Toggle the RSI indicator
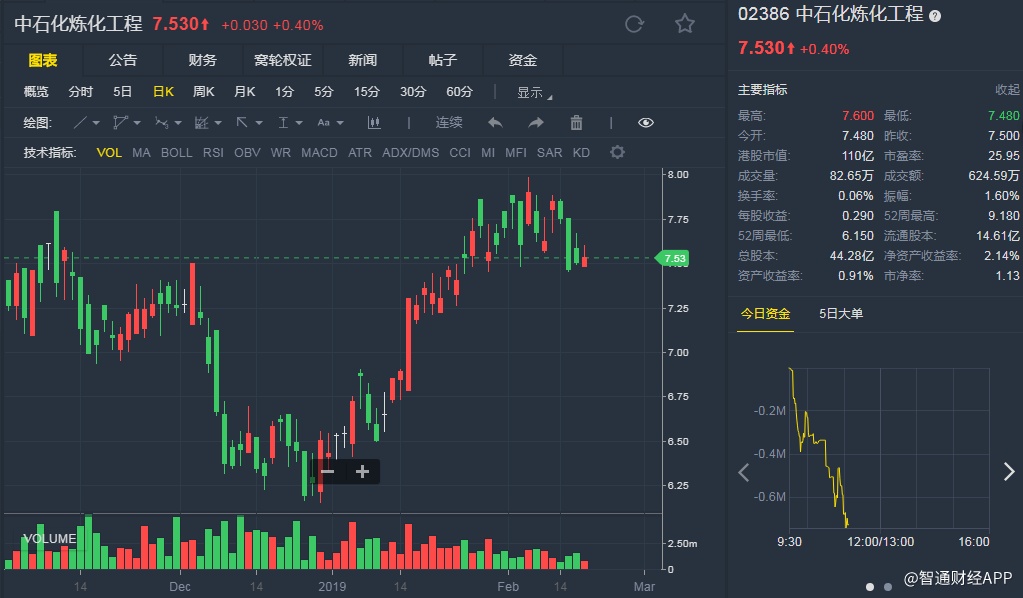This screenshot has width=1023, height=598. (213, 153)
